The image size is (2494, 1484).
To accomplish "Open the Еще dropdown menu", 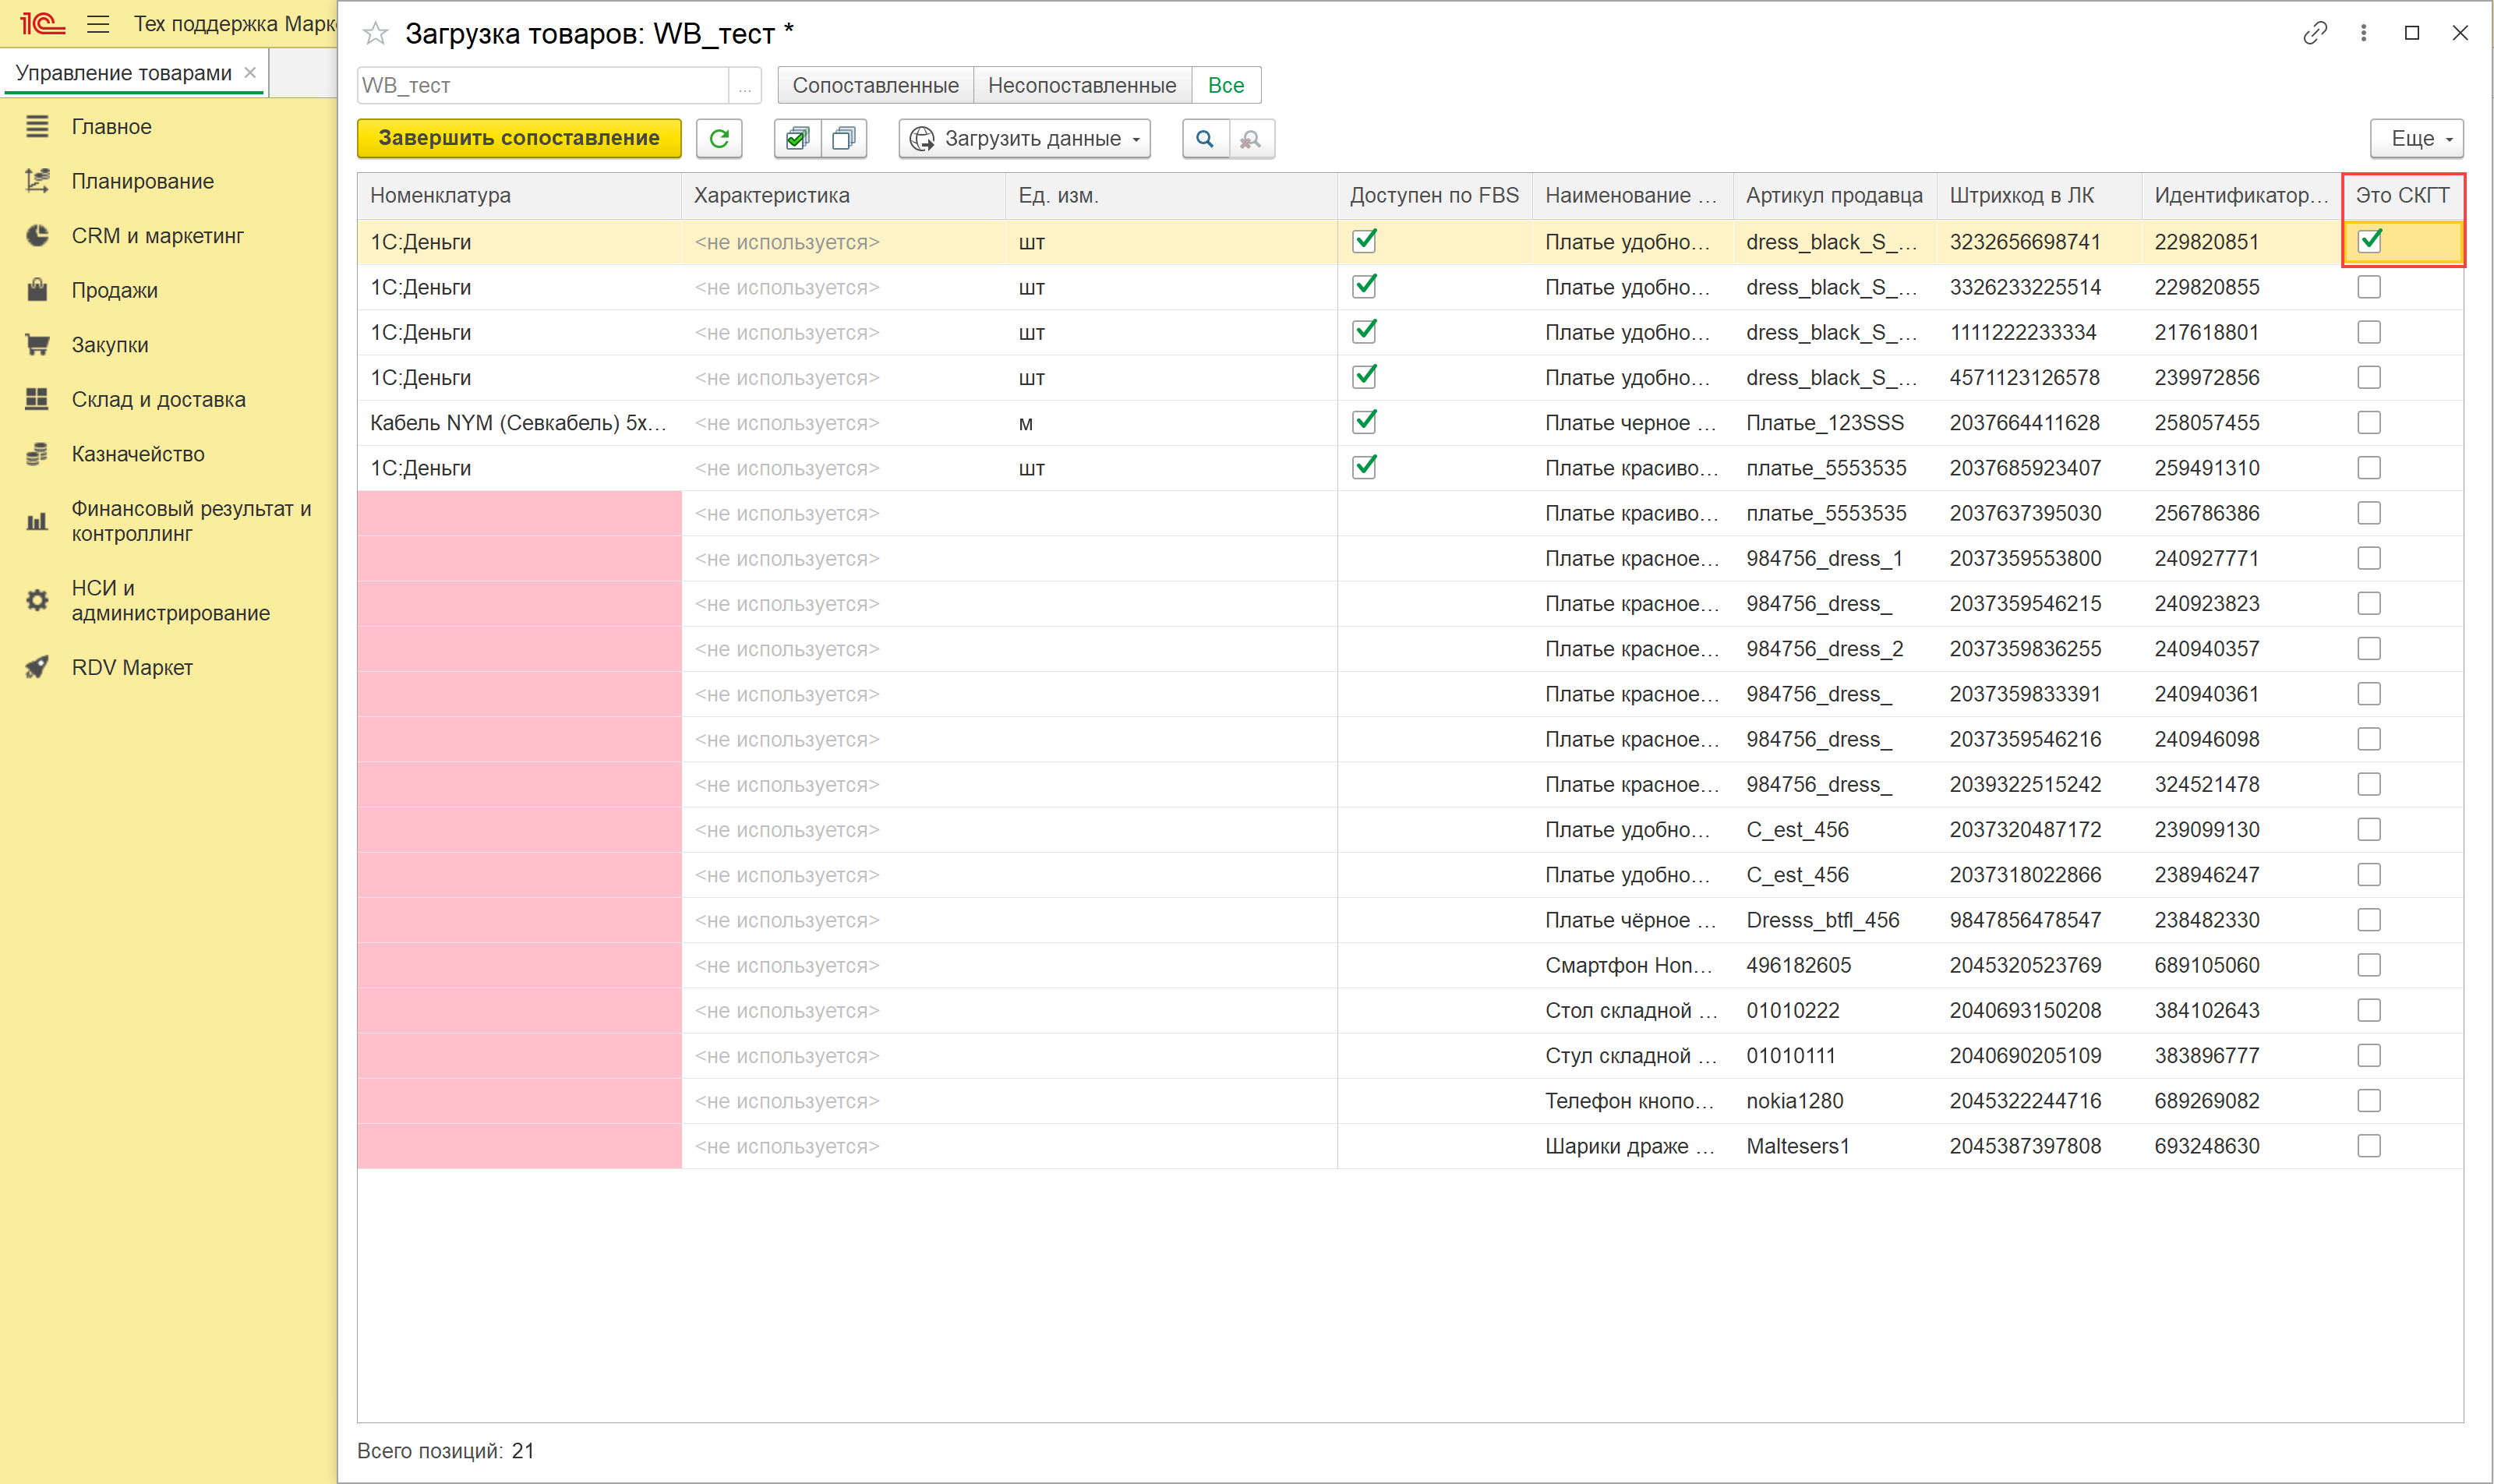I will tap(2416, 139).
